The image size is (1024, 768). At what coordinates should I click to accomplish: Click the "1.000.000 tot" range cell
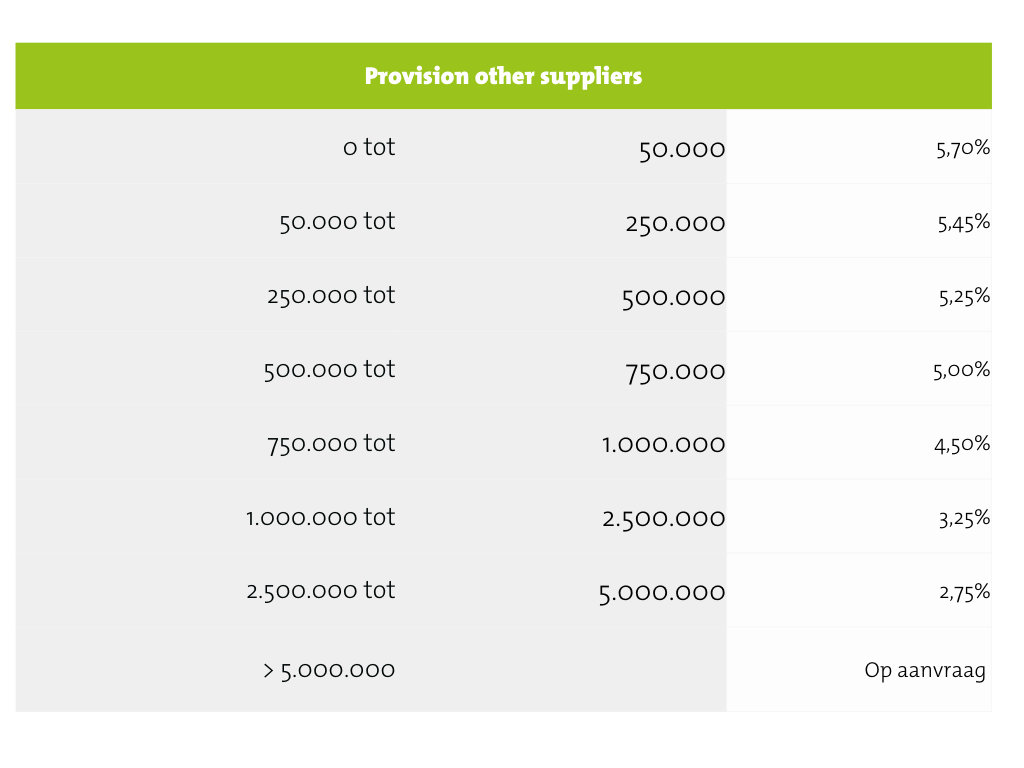321,517
